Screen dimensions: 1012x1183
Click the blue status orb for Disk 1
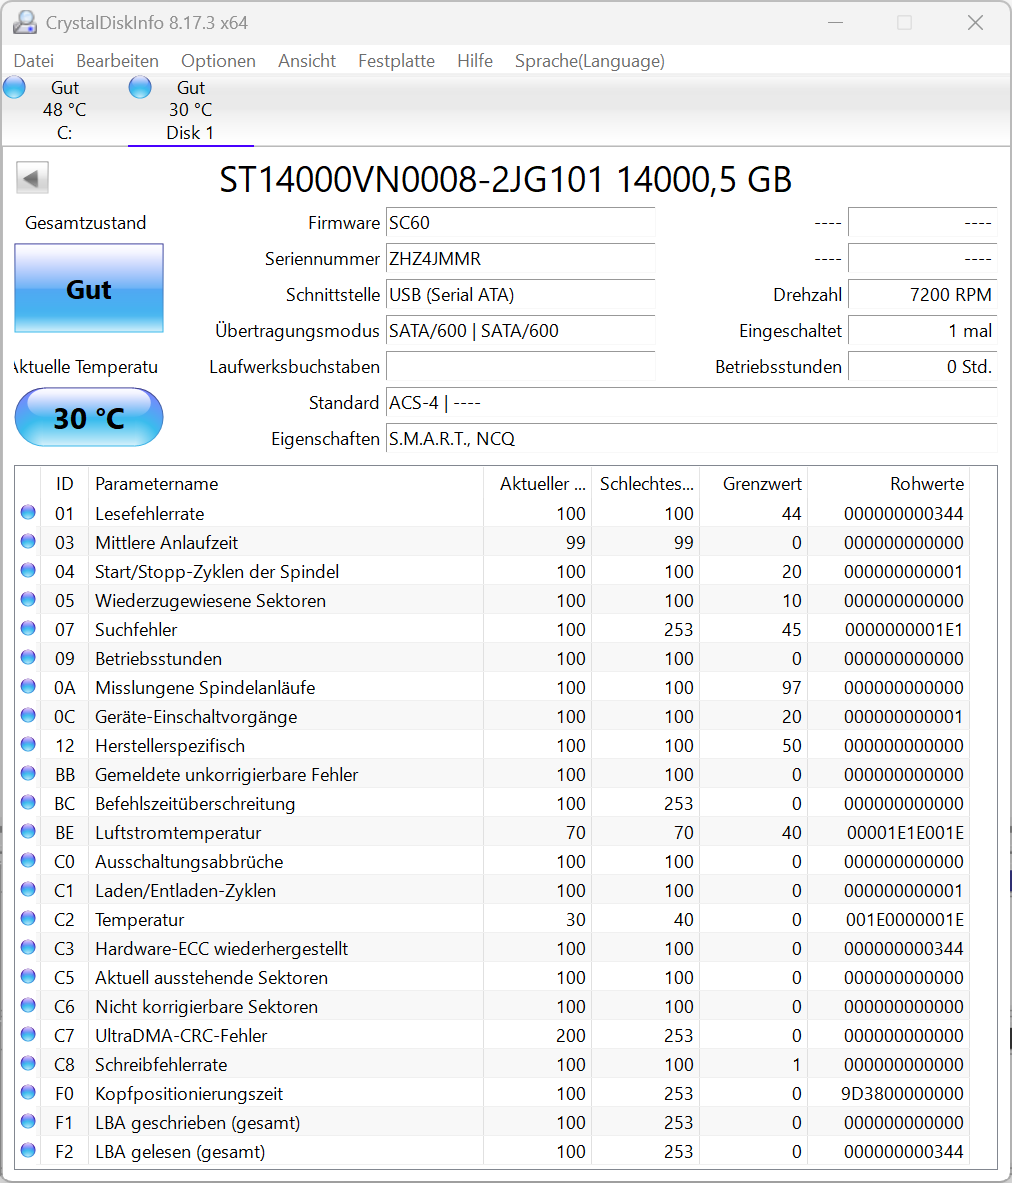click(140, 88)
